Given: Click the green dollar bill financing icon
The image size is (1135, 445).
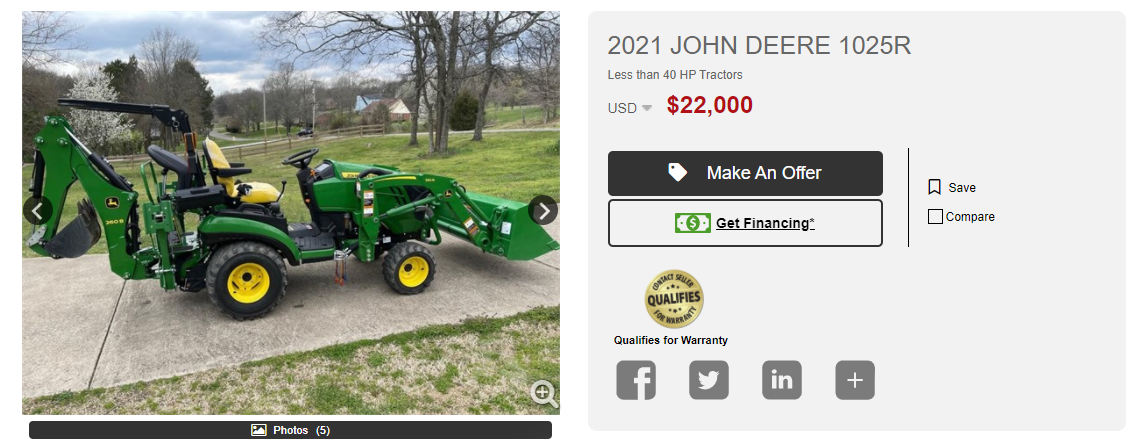Looking at the screenshot, I should [x=693, y=223].
